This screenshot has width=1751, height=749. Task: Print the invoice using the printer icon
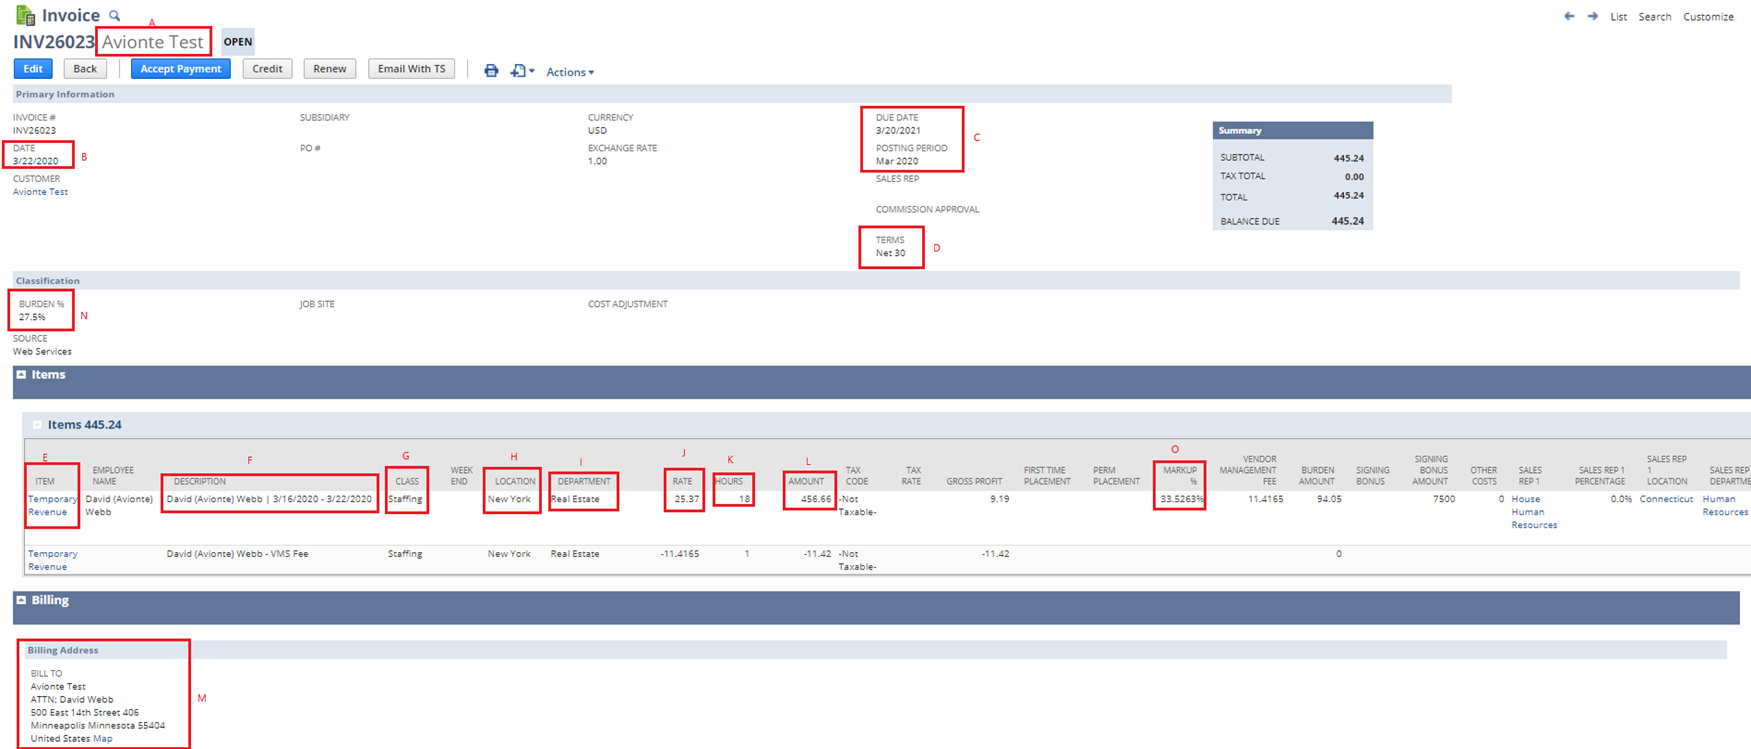coord(491,71)
